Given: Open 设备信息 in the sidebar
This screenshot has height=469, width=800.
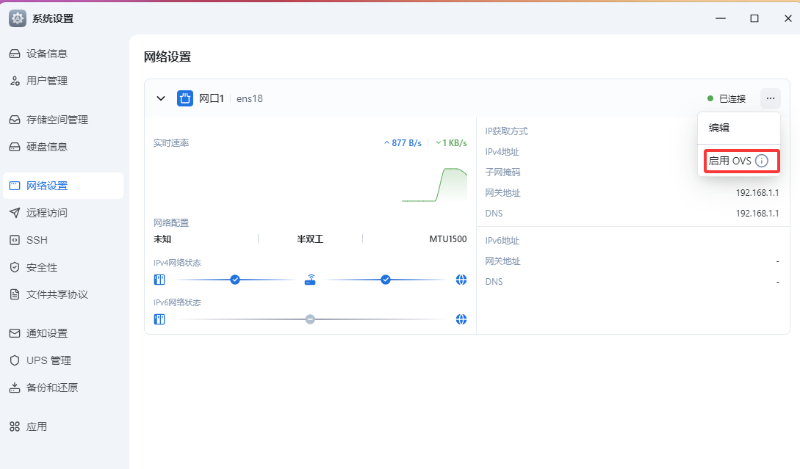Looking at the screenshot, I should pos(46,53).
